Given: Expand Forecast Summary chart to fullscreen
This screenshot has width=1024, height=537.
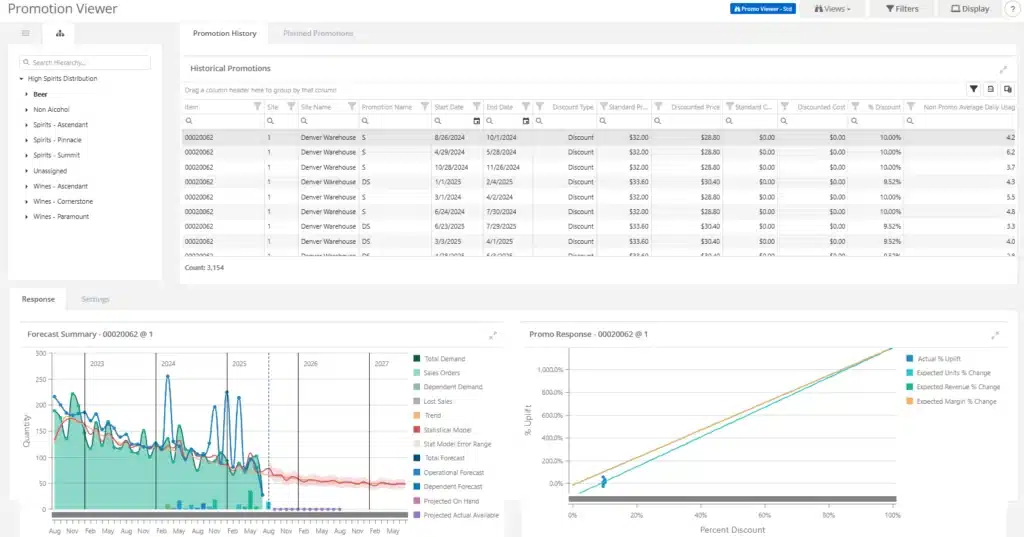Looking at the screenshot, I should point(493,335).
